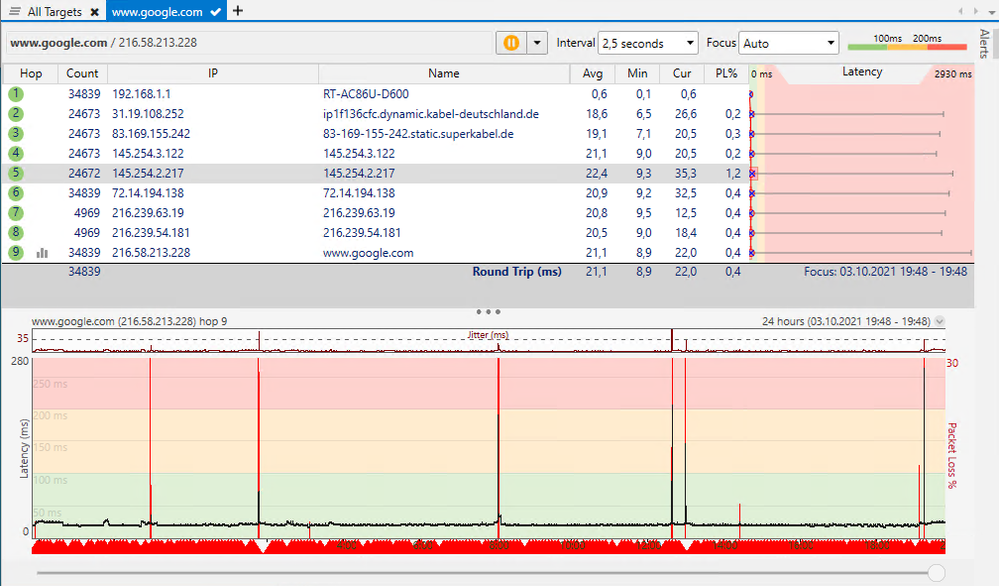Open the 24 hours time range dropdown

938,321
